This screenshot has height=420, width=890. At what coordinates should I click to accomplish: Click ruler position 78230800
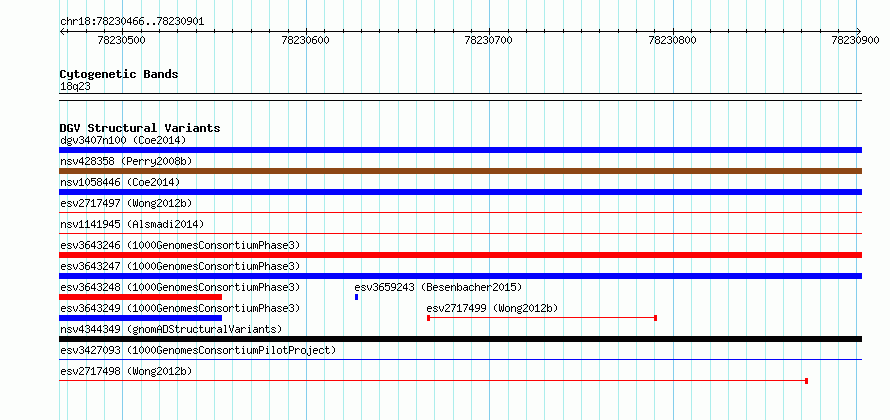[x=672, y=40]
